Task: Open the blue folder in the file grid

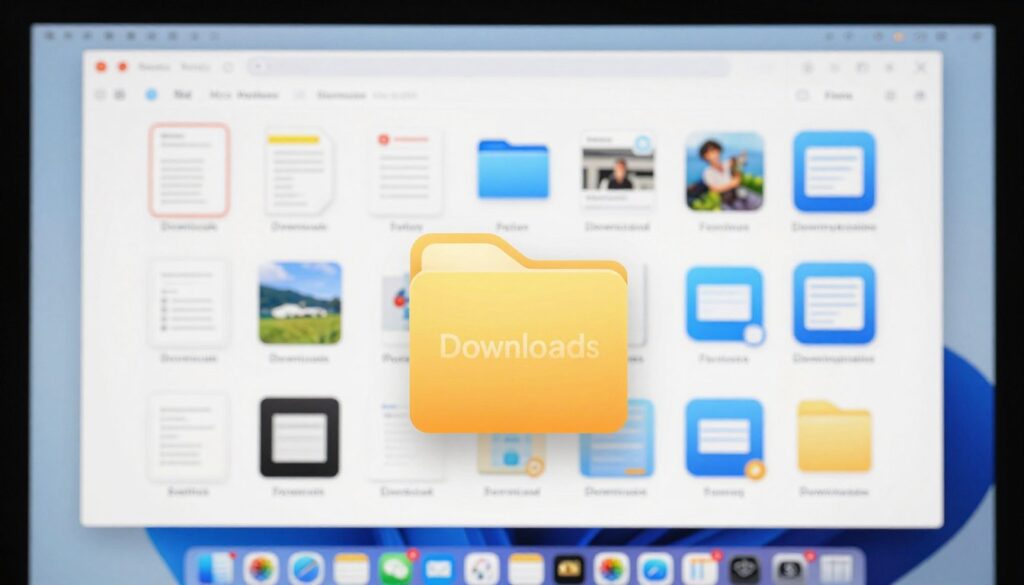Action: click(513, 168)
